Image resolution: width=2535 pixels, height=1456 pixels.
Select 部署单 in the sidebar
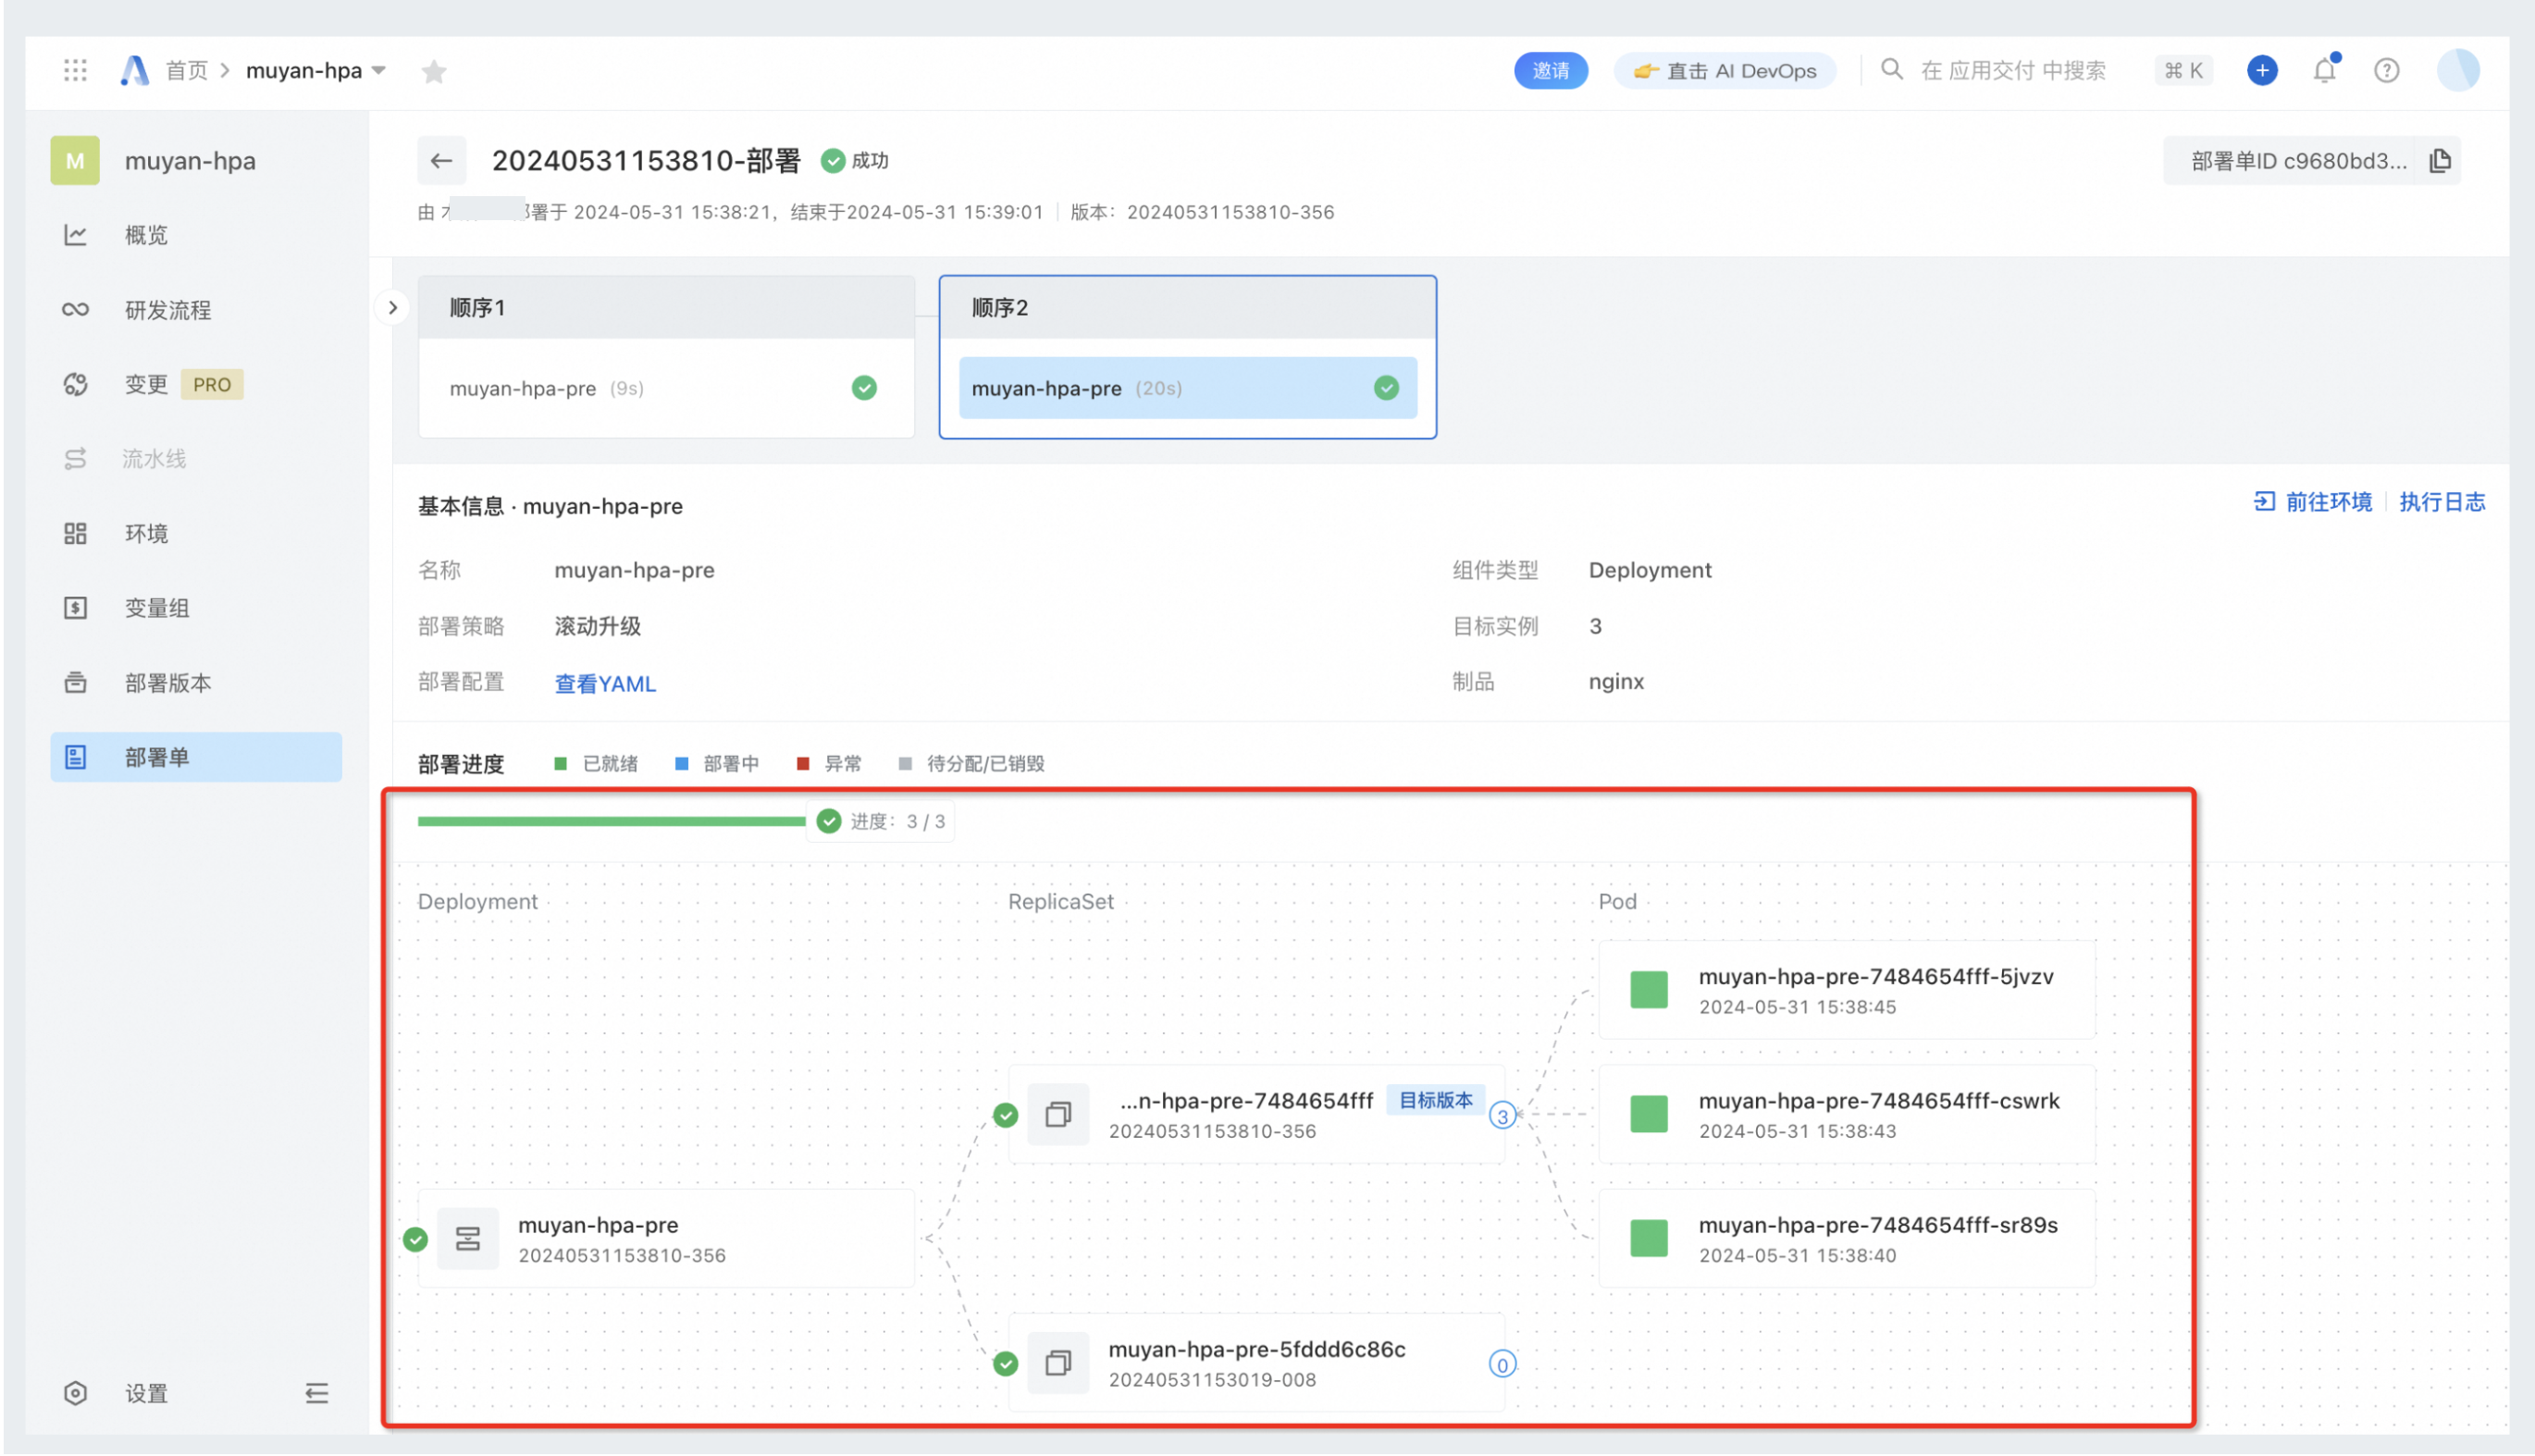(196, 757)
